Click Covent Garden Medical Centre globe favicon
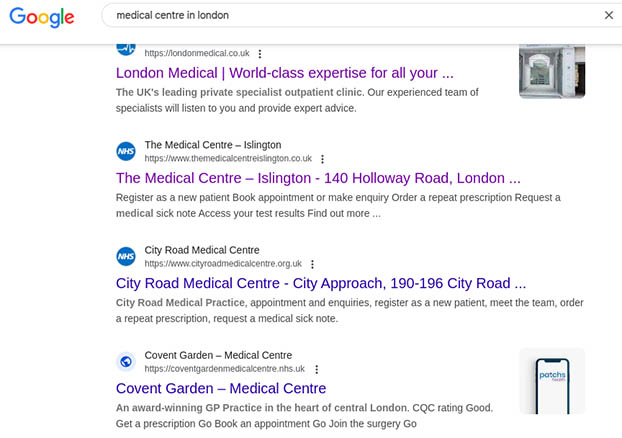Viewport: 622px width, 438px height. click(x=126, y=361)
